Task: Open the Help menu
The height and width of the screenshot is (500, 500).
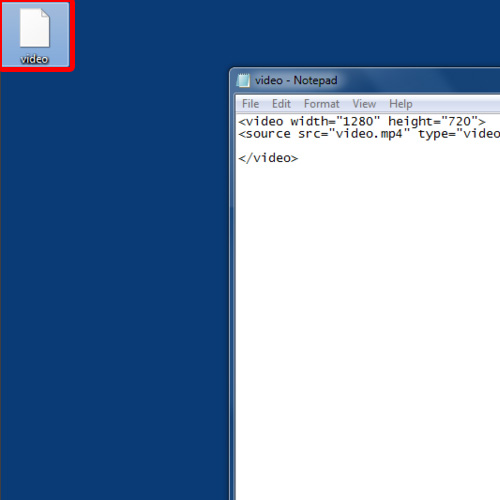Action: pyautogui.click(x=401, y=104)
